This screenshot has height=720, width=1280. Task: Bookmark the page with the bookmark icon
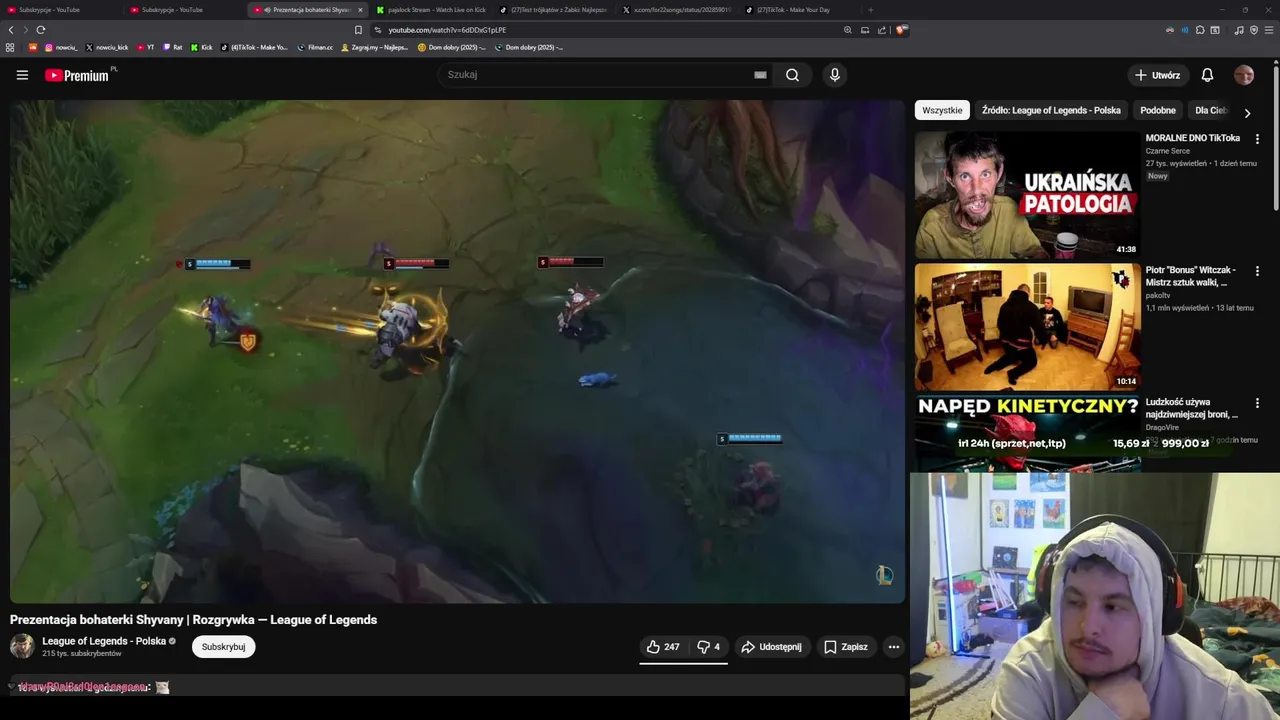click(x=358, y=30)
